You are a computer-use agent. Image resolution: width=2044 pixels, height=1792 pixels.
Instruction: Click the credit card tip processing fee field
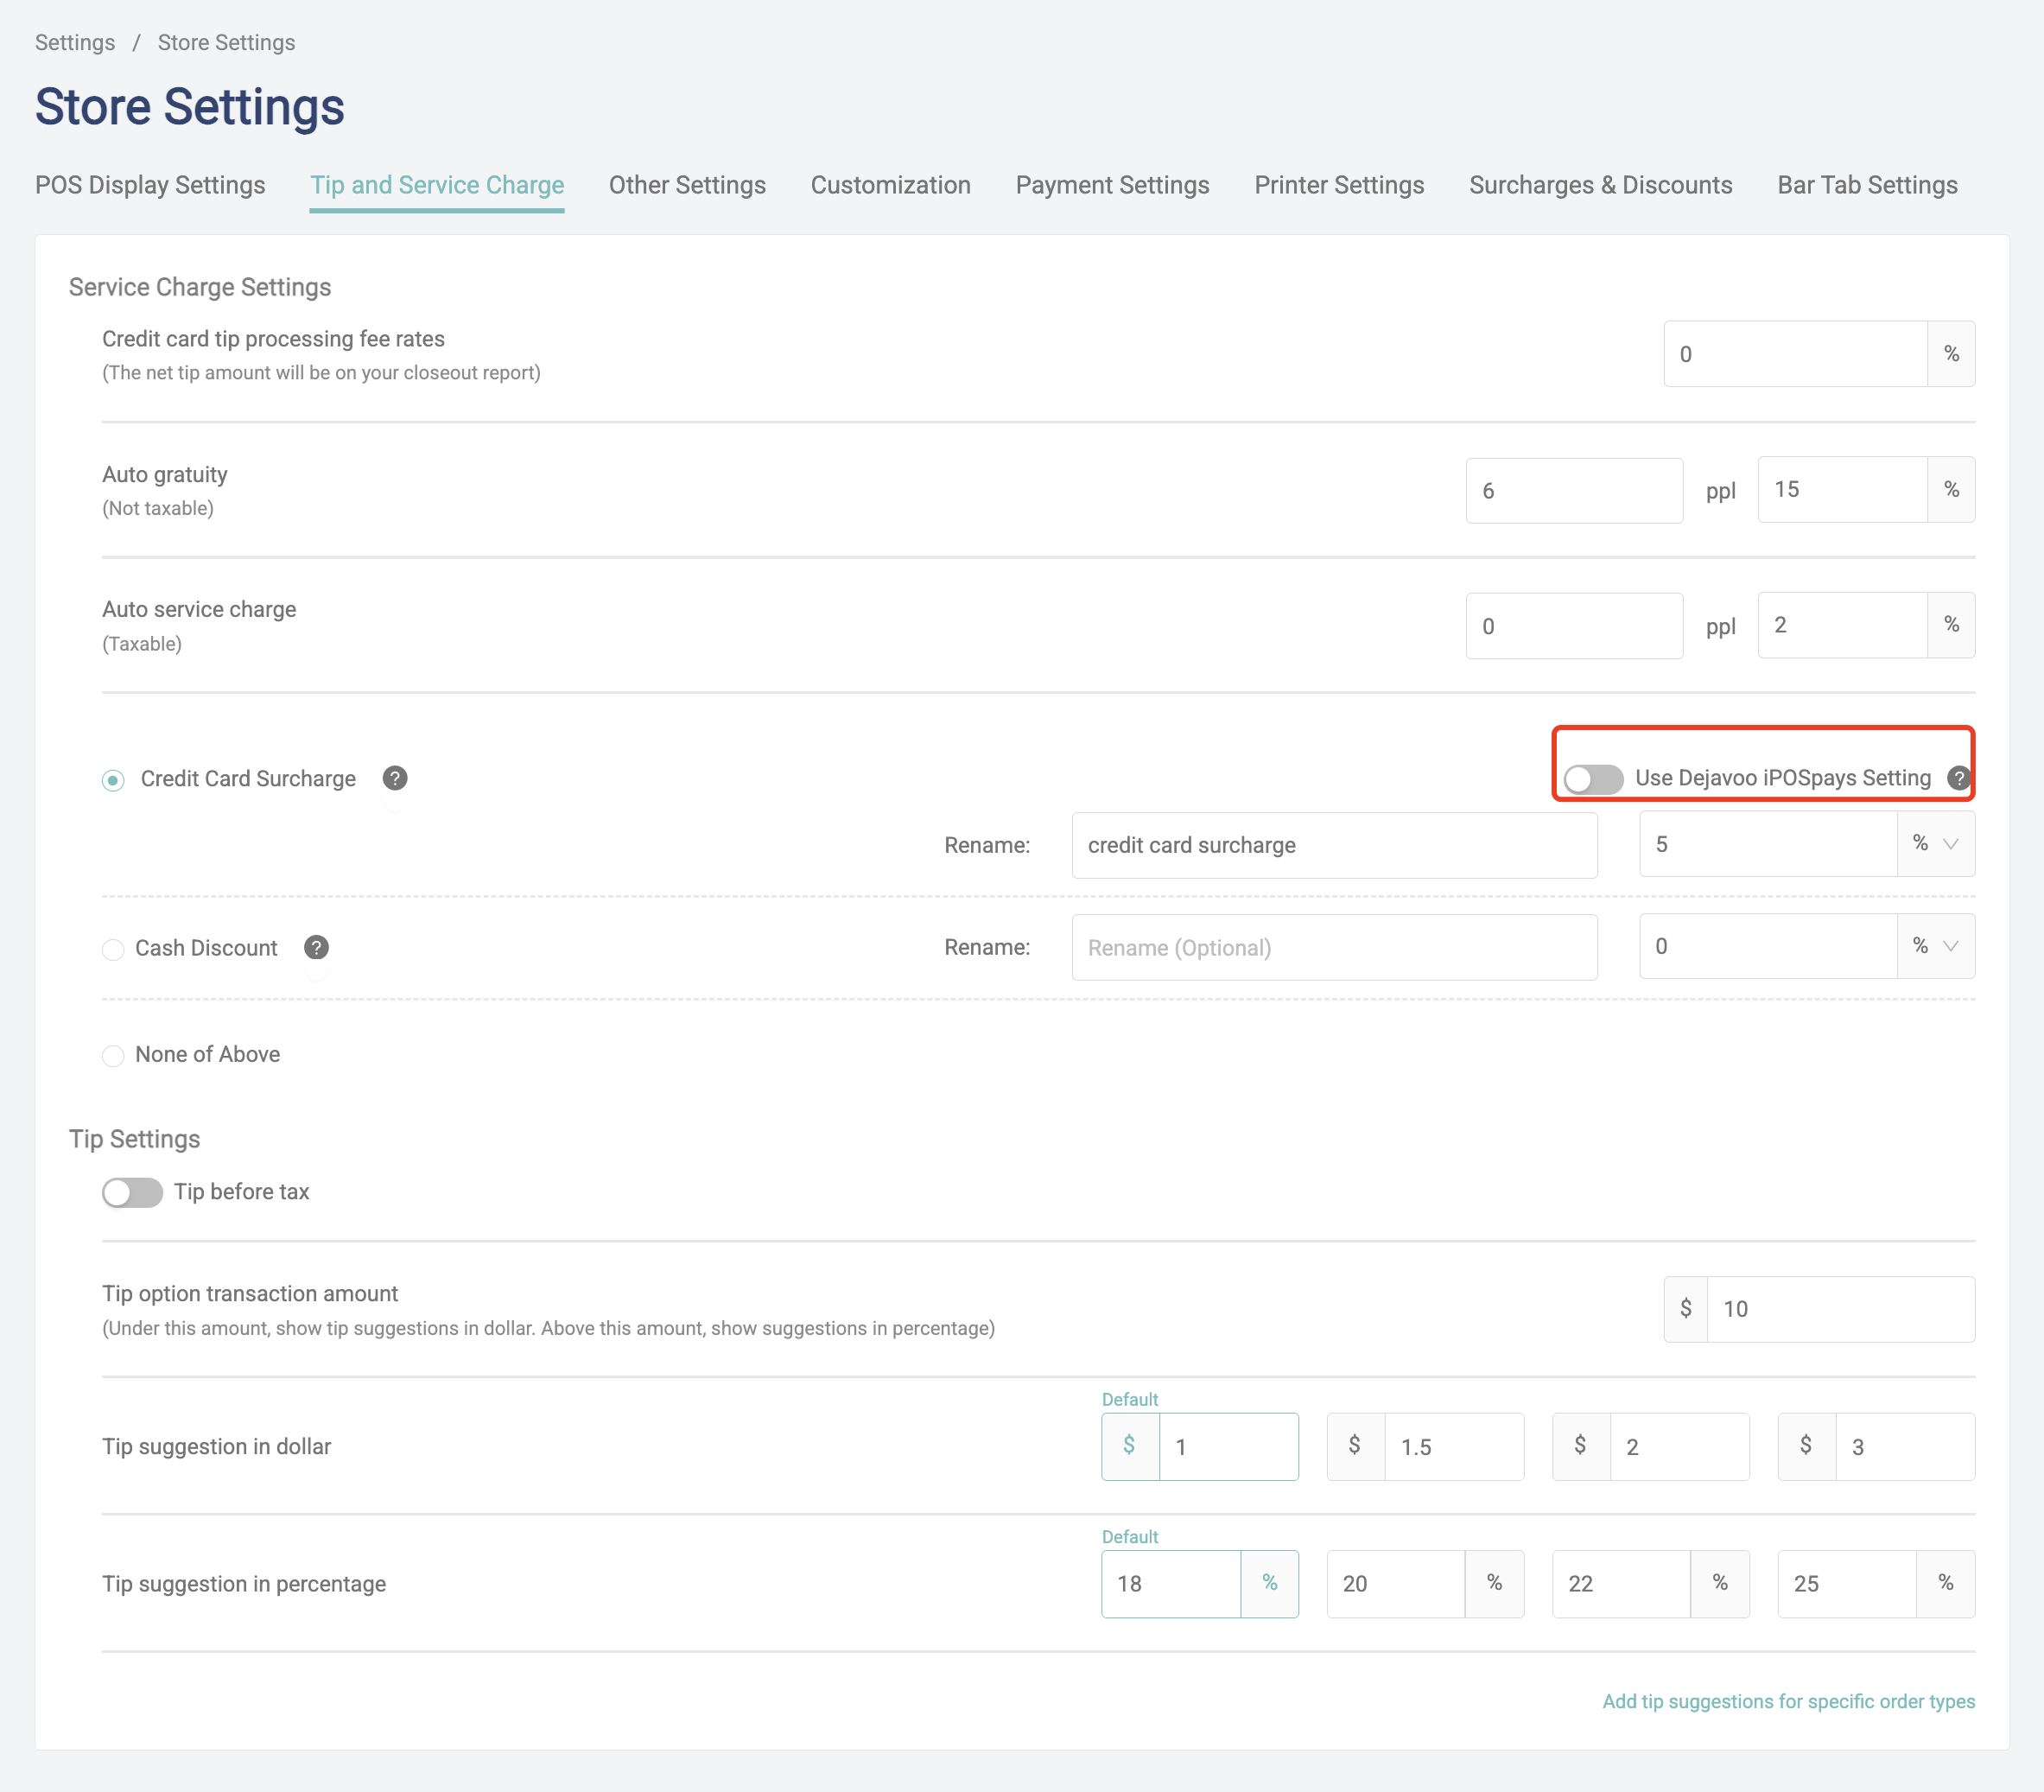(x=1795, y=354)
